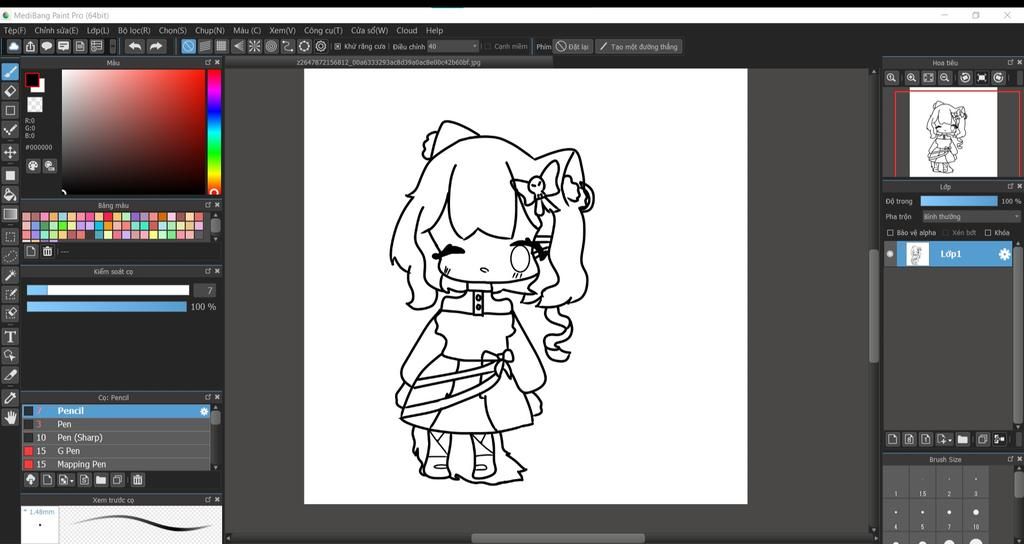This screenshot has width=1024, height=544.
Task: Open Lớp1 layer settings gear
Action: point(1004,255)
